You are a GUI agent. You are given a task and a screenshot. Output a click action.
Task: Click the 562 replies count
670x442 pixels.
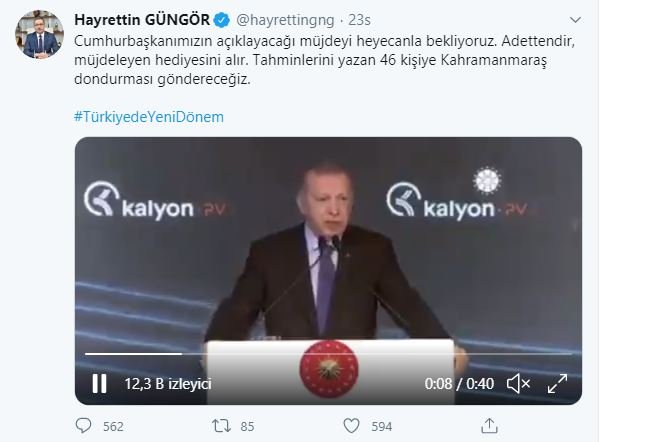coord(113,426)
